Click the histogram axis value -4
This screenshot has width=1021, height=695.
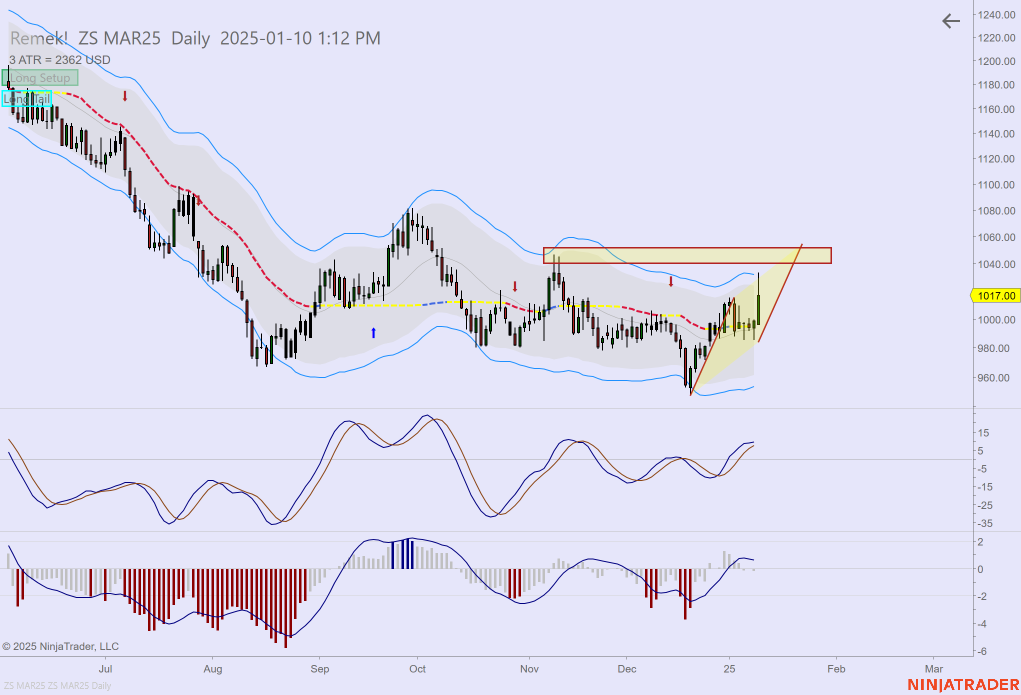tap(981, 623)
